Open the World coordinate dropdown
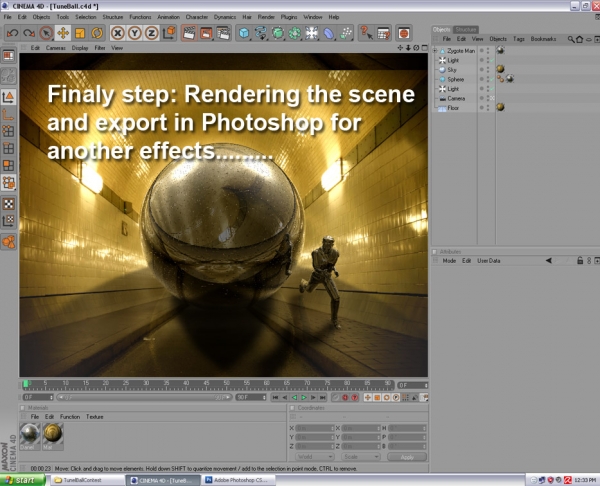 tap(315, 457)
